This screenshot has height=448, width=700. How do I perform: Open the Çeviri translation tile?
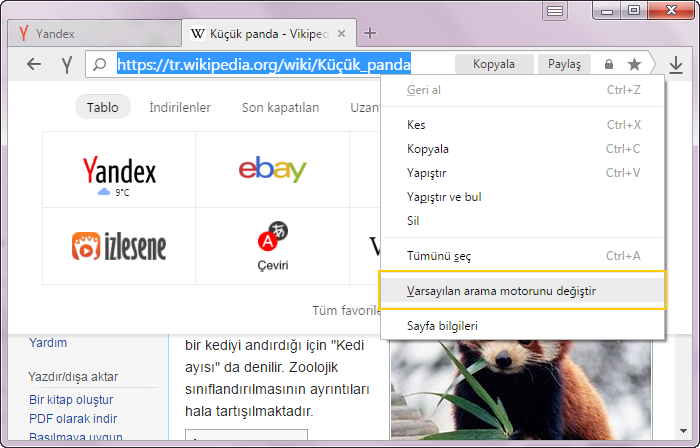tap(272, 246)
